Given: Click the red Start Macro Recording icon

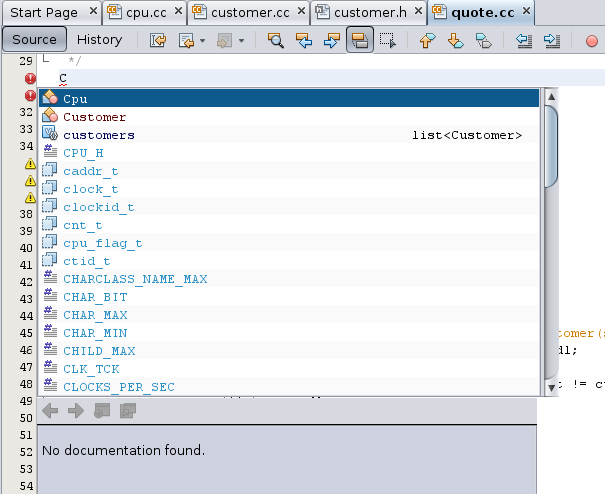Looking at the screenshot, I should pyautogui.click(x=591, y=41).
